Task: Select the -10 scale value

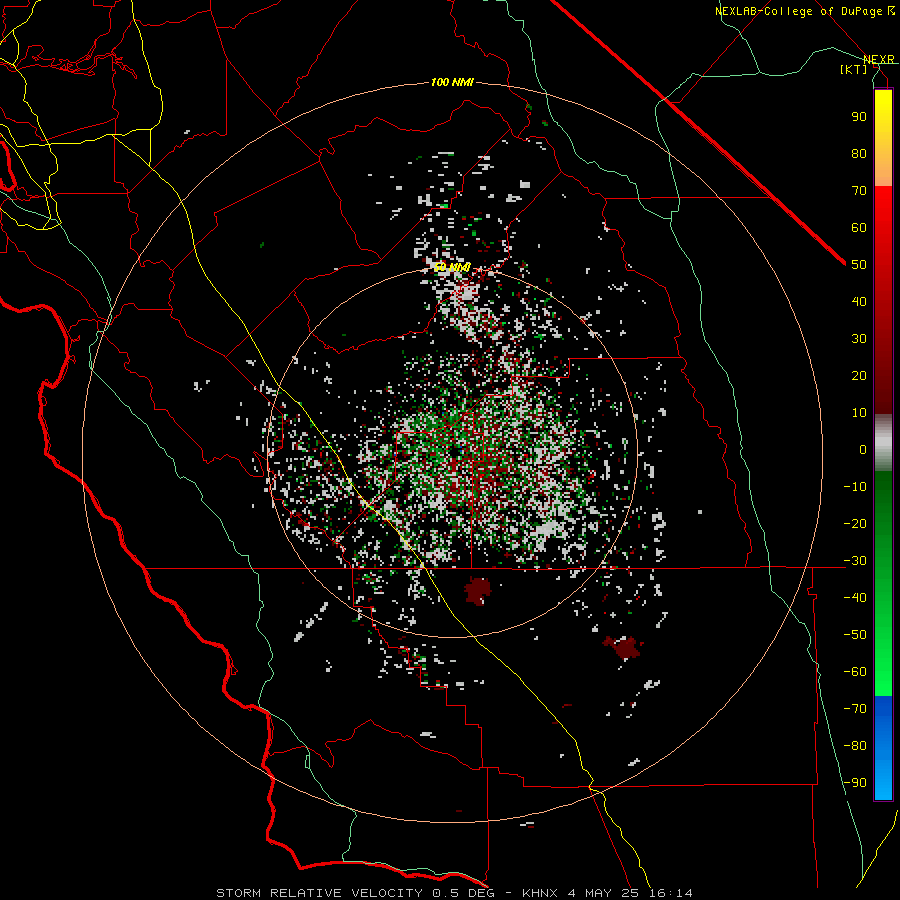Action: pyautogui.click(x=855, y=487)
